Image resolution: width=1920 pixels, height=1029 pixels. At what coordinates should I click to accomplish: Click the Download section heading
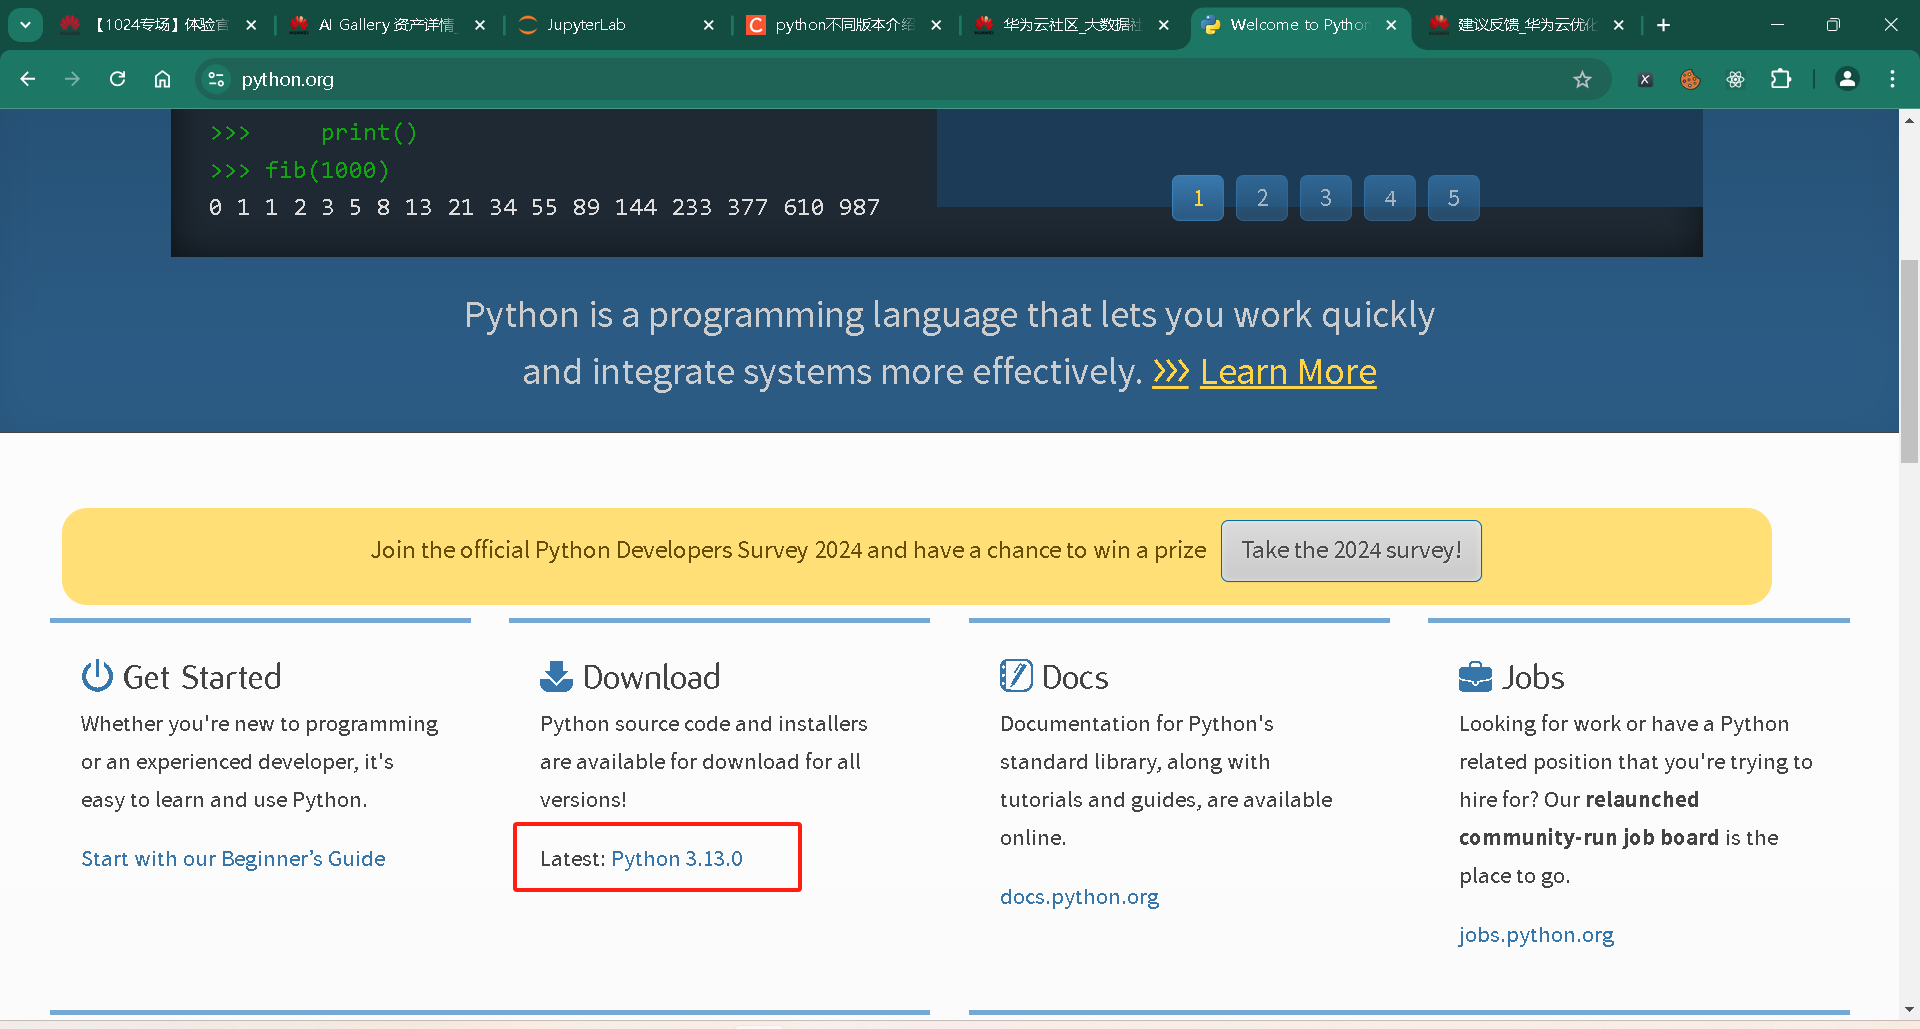coord(652,677)
